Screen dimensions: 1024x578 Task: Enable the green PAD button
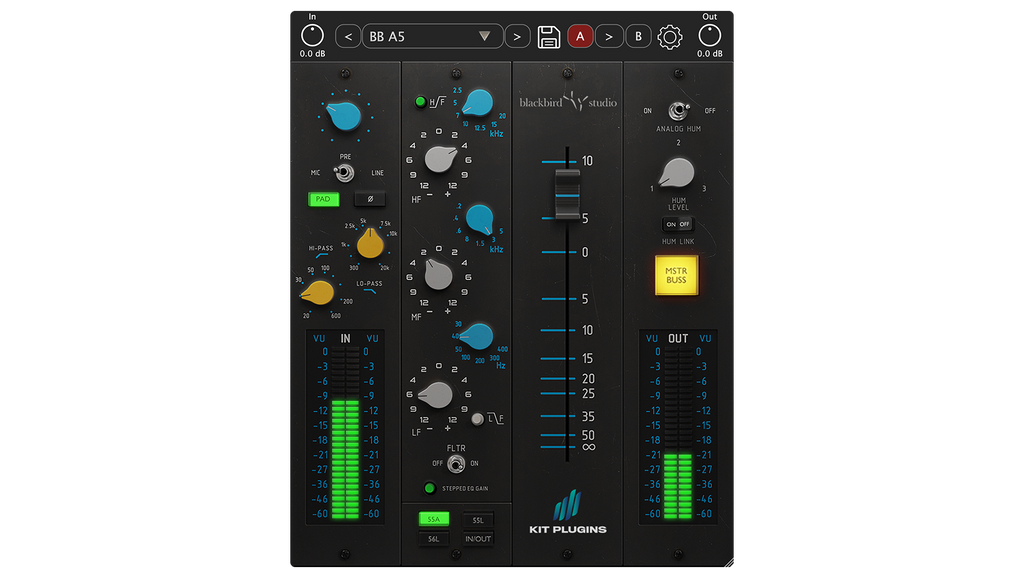pos(323,199)
